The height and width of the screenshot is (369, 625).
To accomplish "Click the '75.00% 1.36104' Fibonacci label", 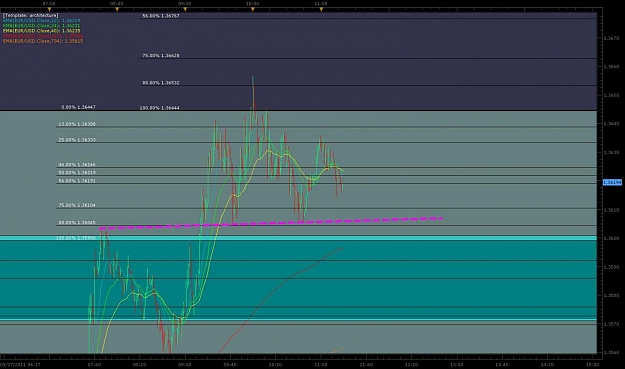I will pyautogui.click(x=77, y=205).
